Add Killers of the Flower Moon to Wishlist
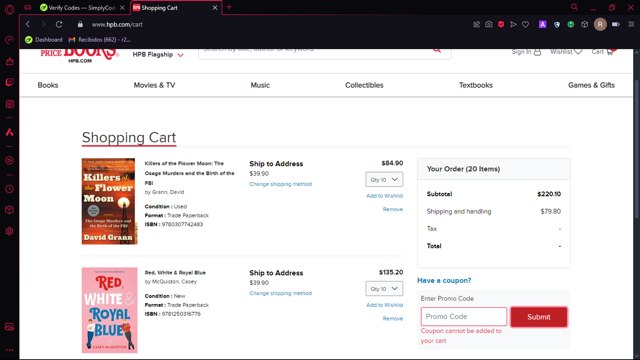Image resolution: width=640 pixels, height=360 pixels. coord(384,196)
